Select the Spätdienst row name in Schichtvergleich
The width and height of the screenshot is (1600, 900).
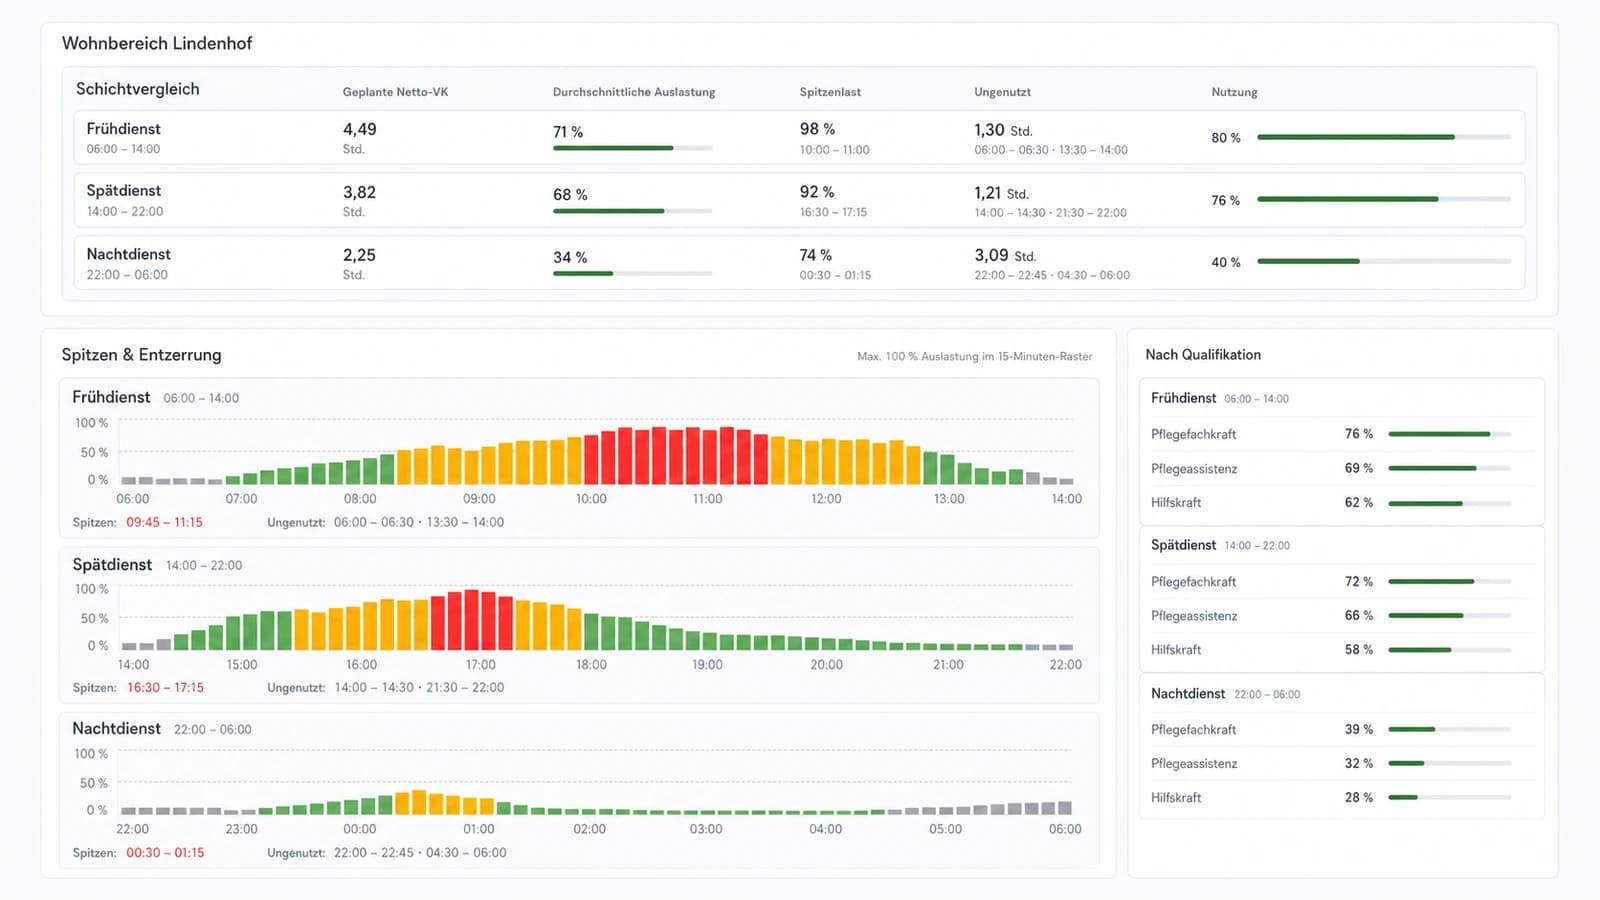(123, 191)
